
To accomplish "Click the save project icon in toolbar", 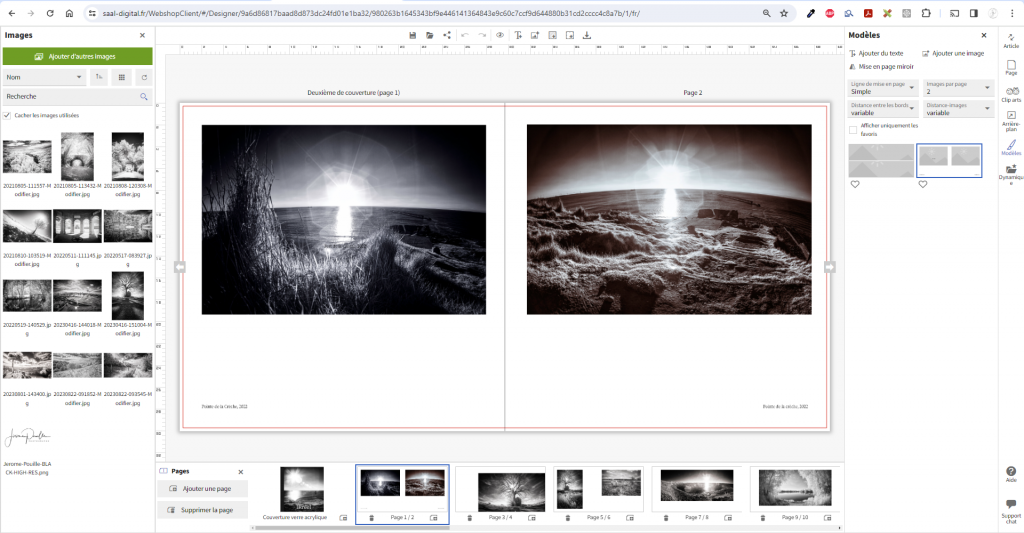I will pyautogui.click(x=412, y=35).
